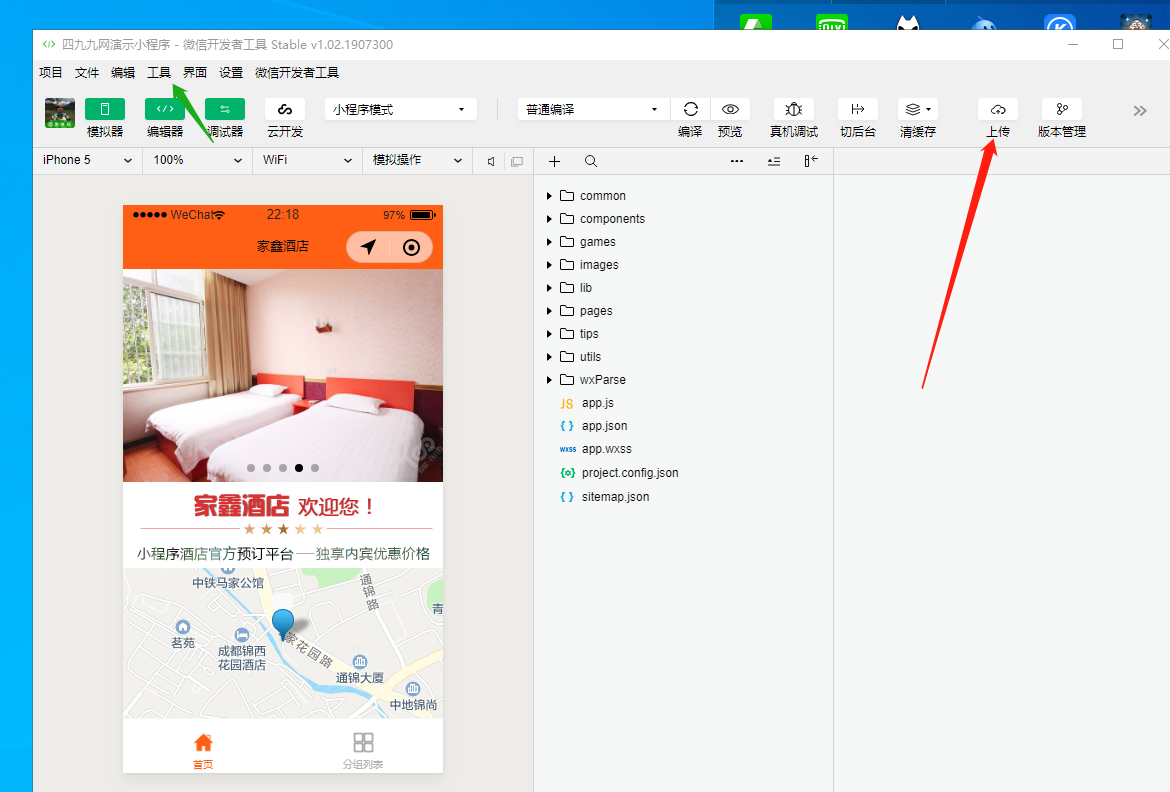The height and width of the screenshot is (792, 1170).
Task: Click the add file plus icon
Action: click(x=555, y=161)
